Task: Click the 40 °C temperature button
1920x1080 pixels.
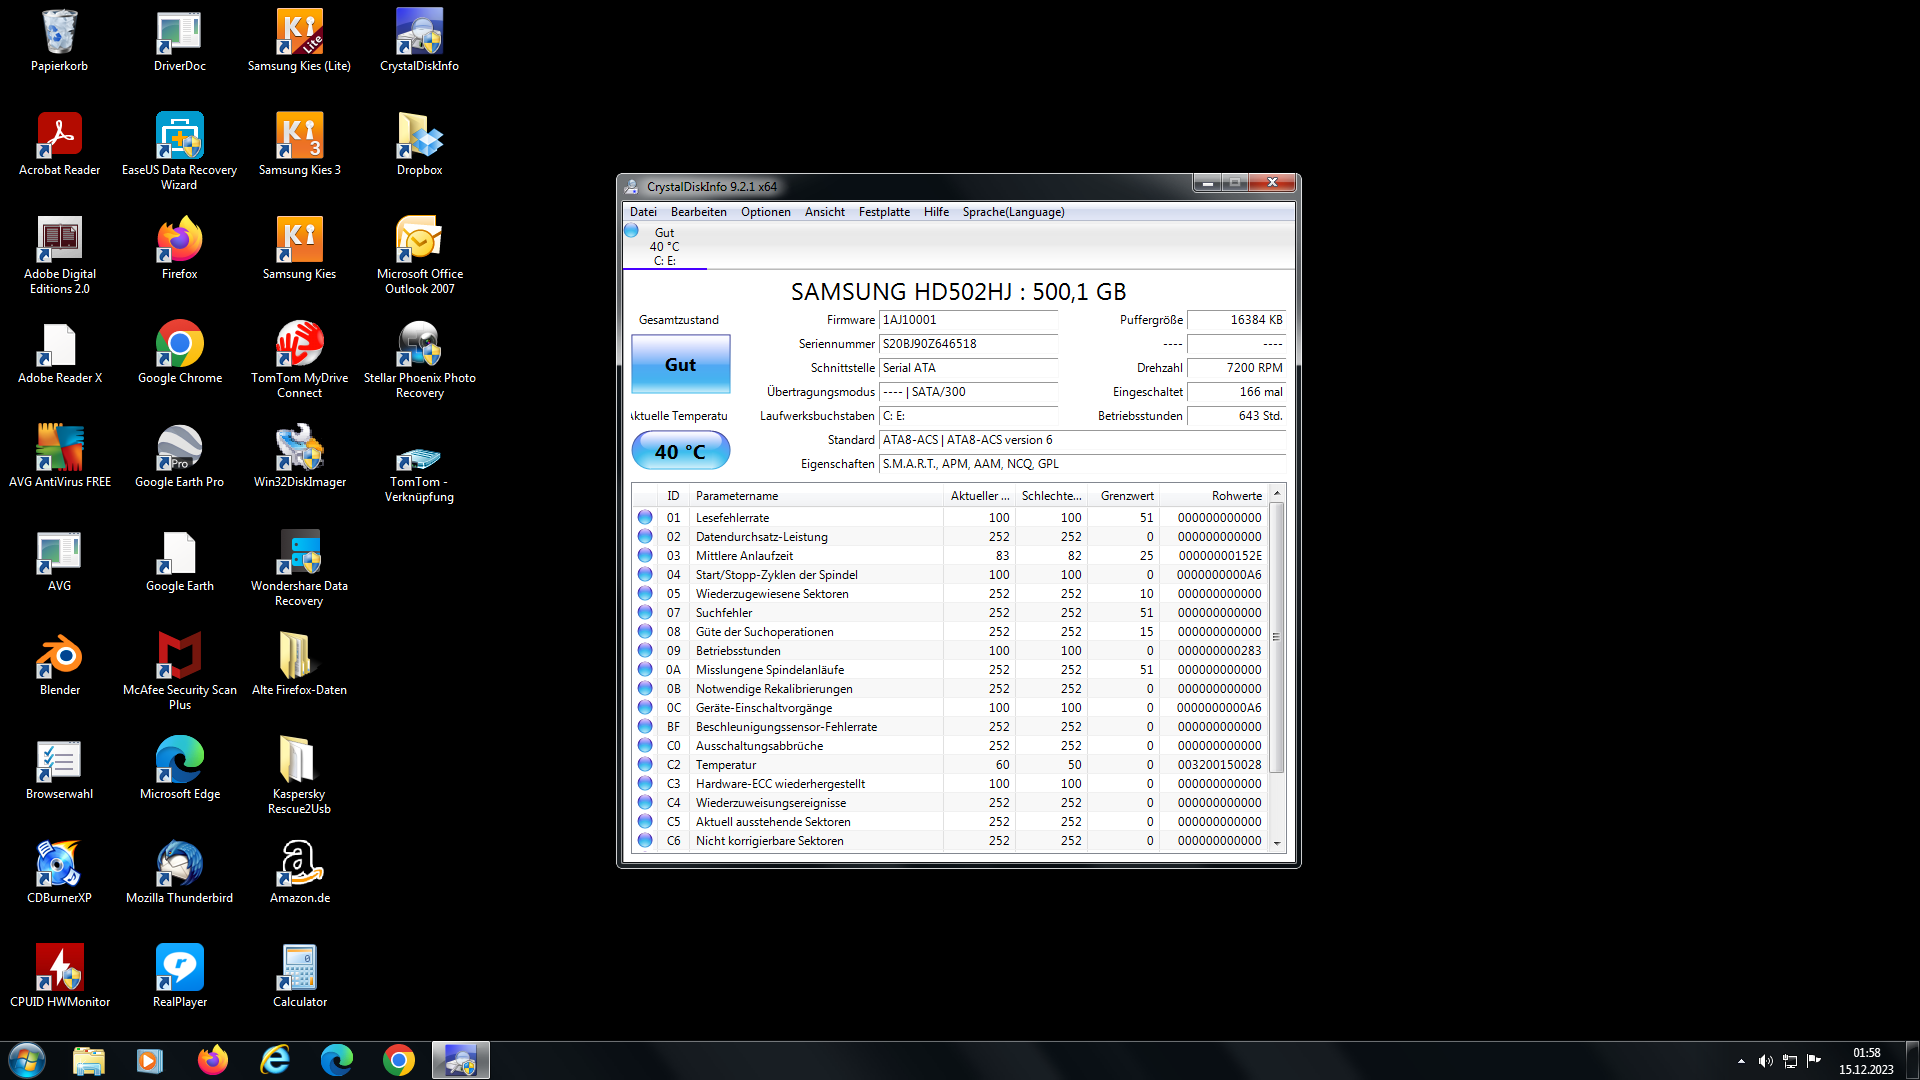Action: (x=680, y=451)
